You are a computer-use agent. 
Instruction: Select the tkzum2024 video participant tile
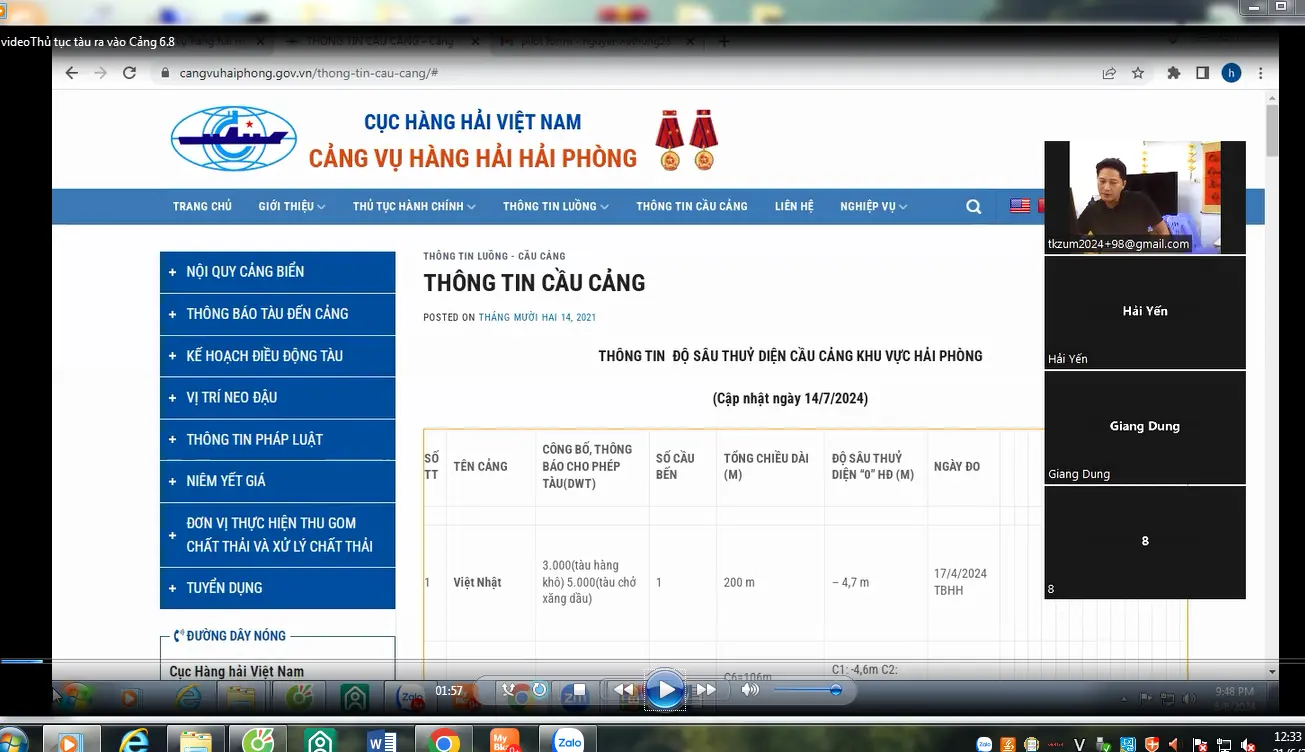pos(1145,197)
